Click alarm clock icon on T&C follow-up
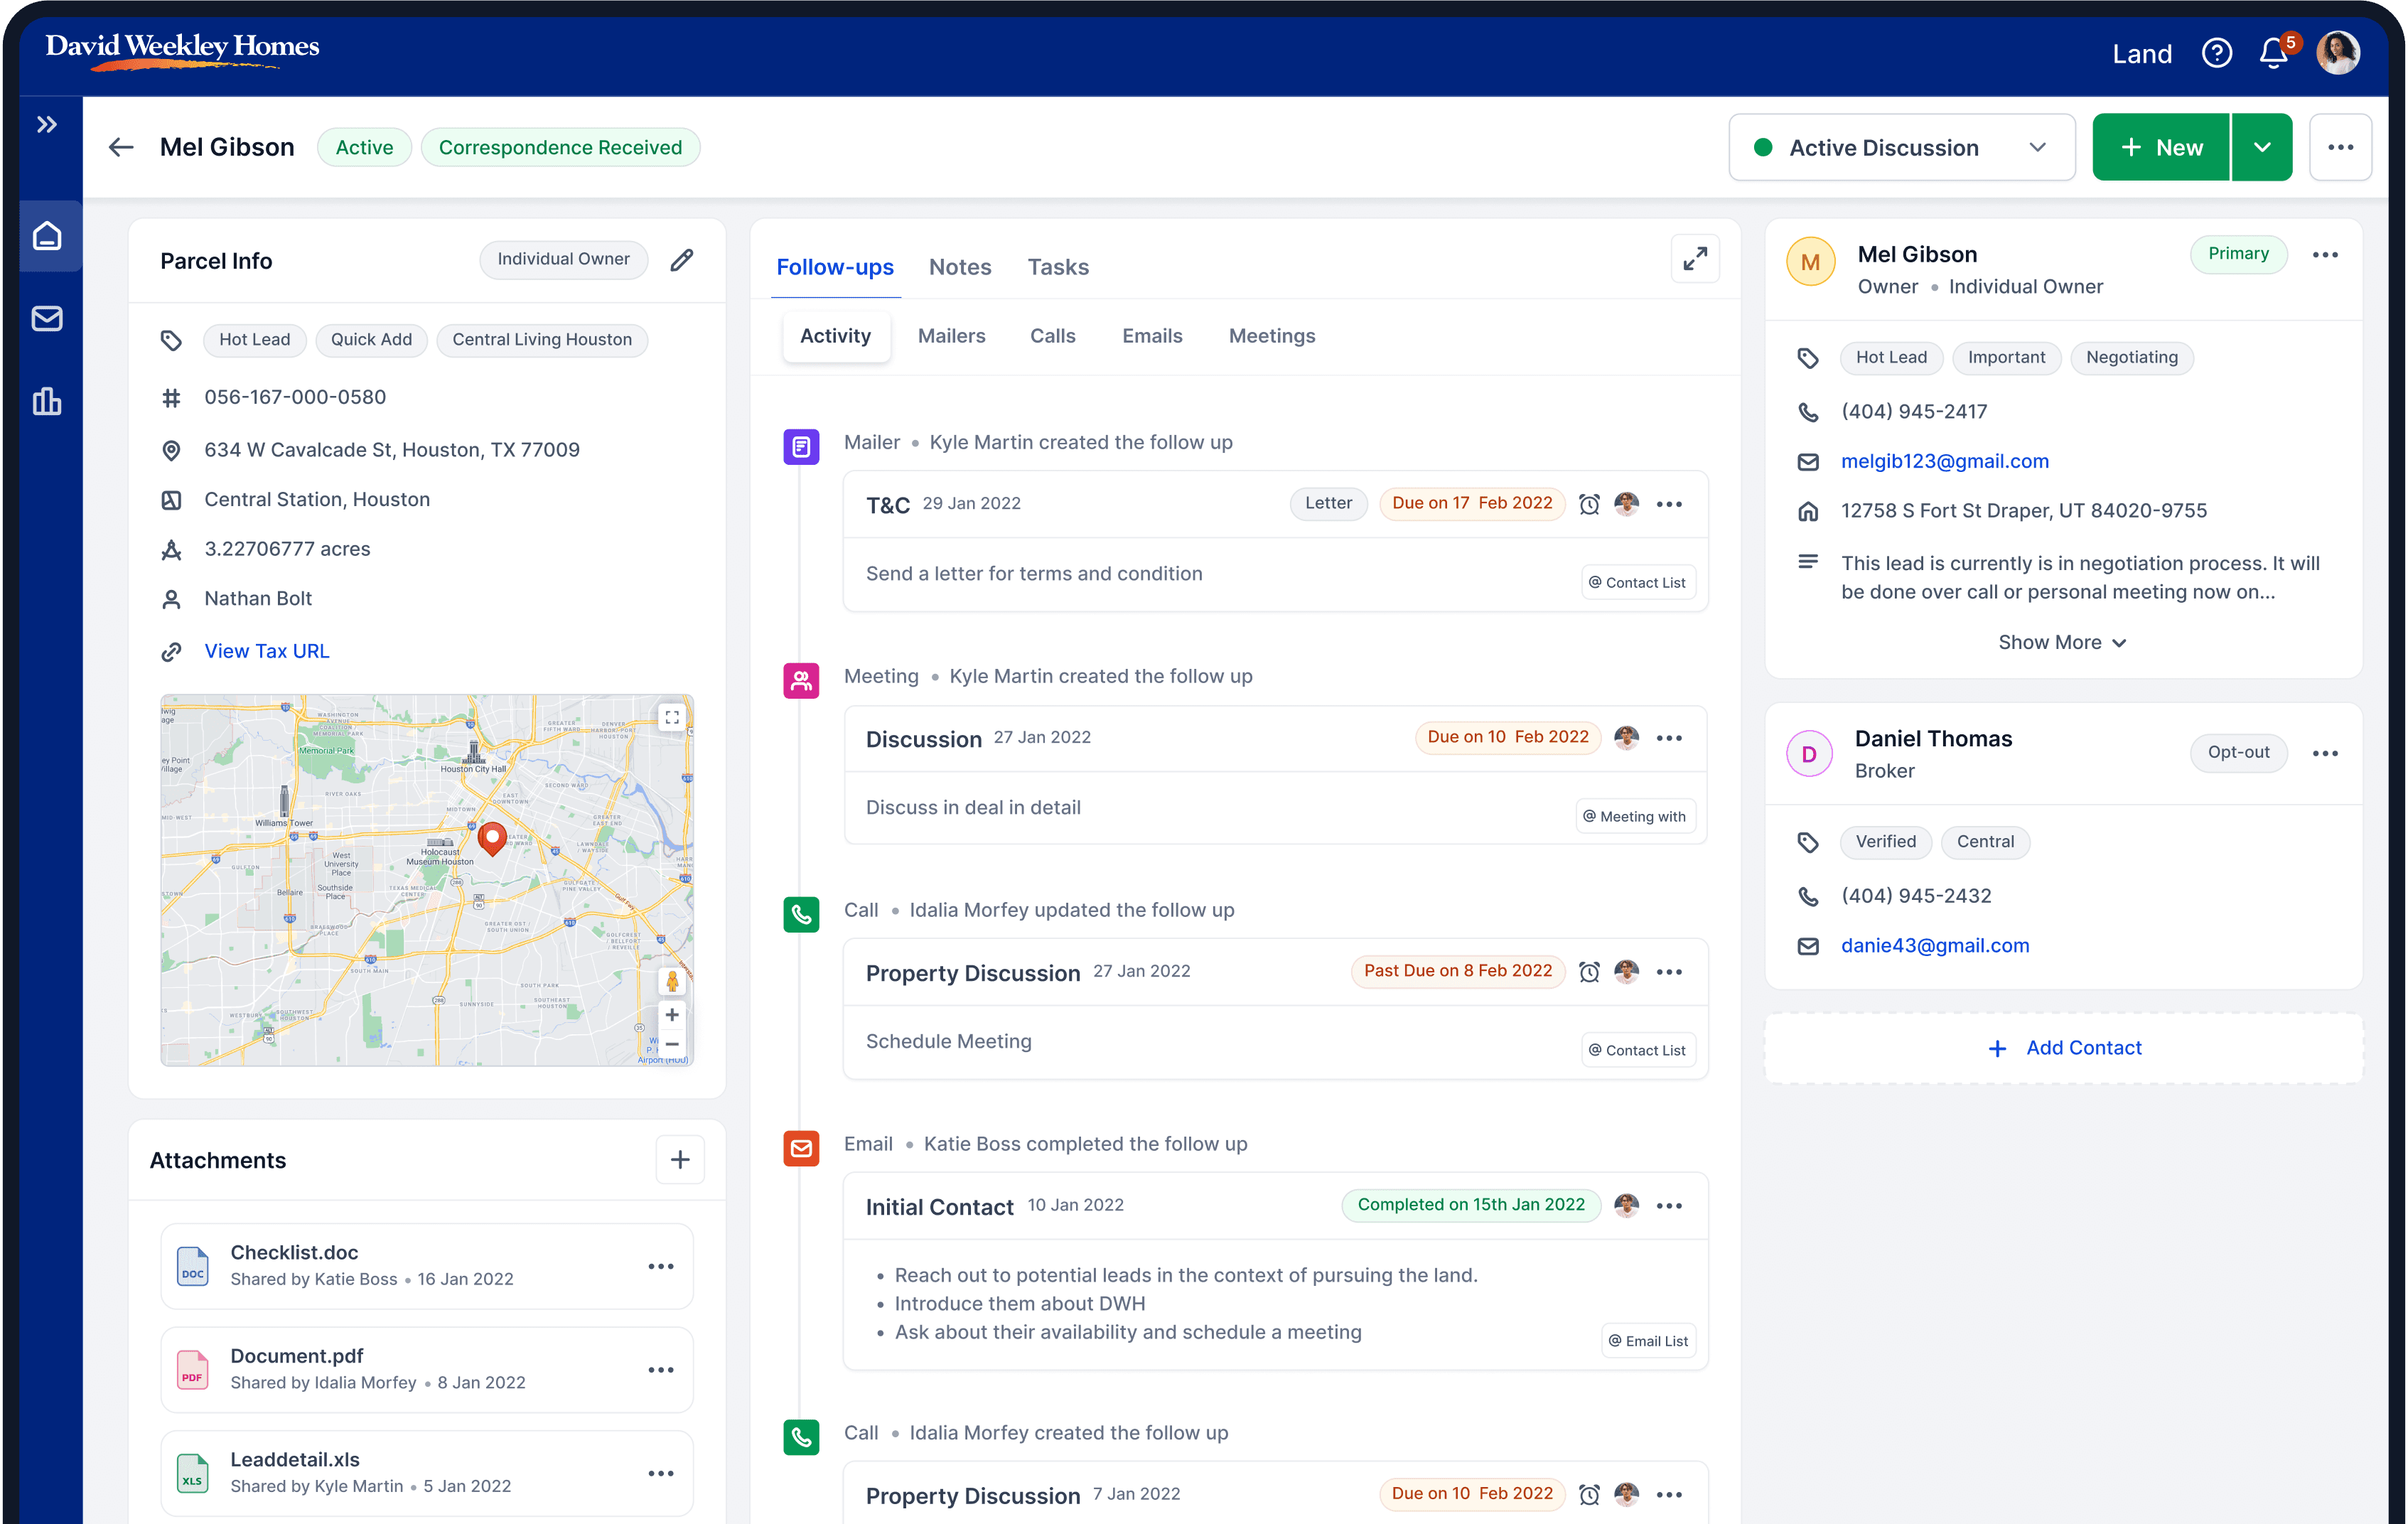 1589,504
